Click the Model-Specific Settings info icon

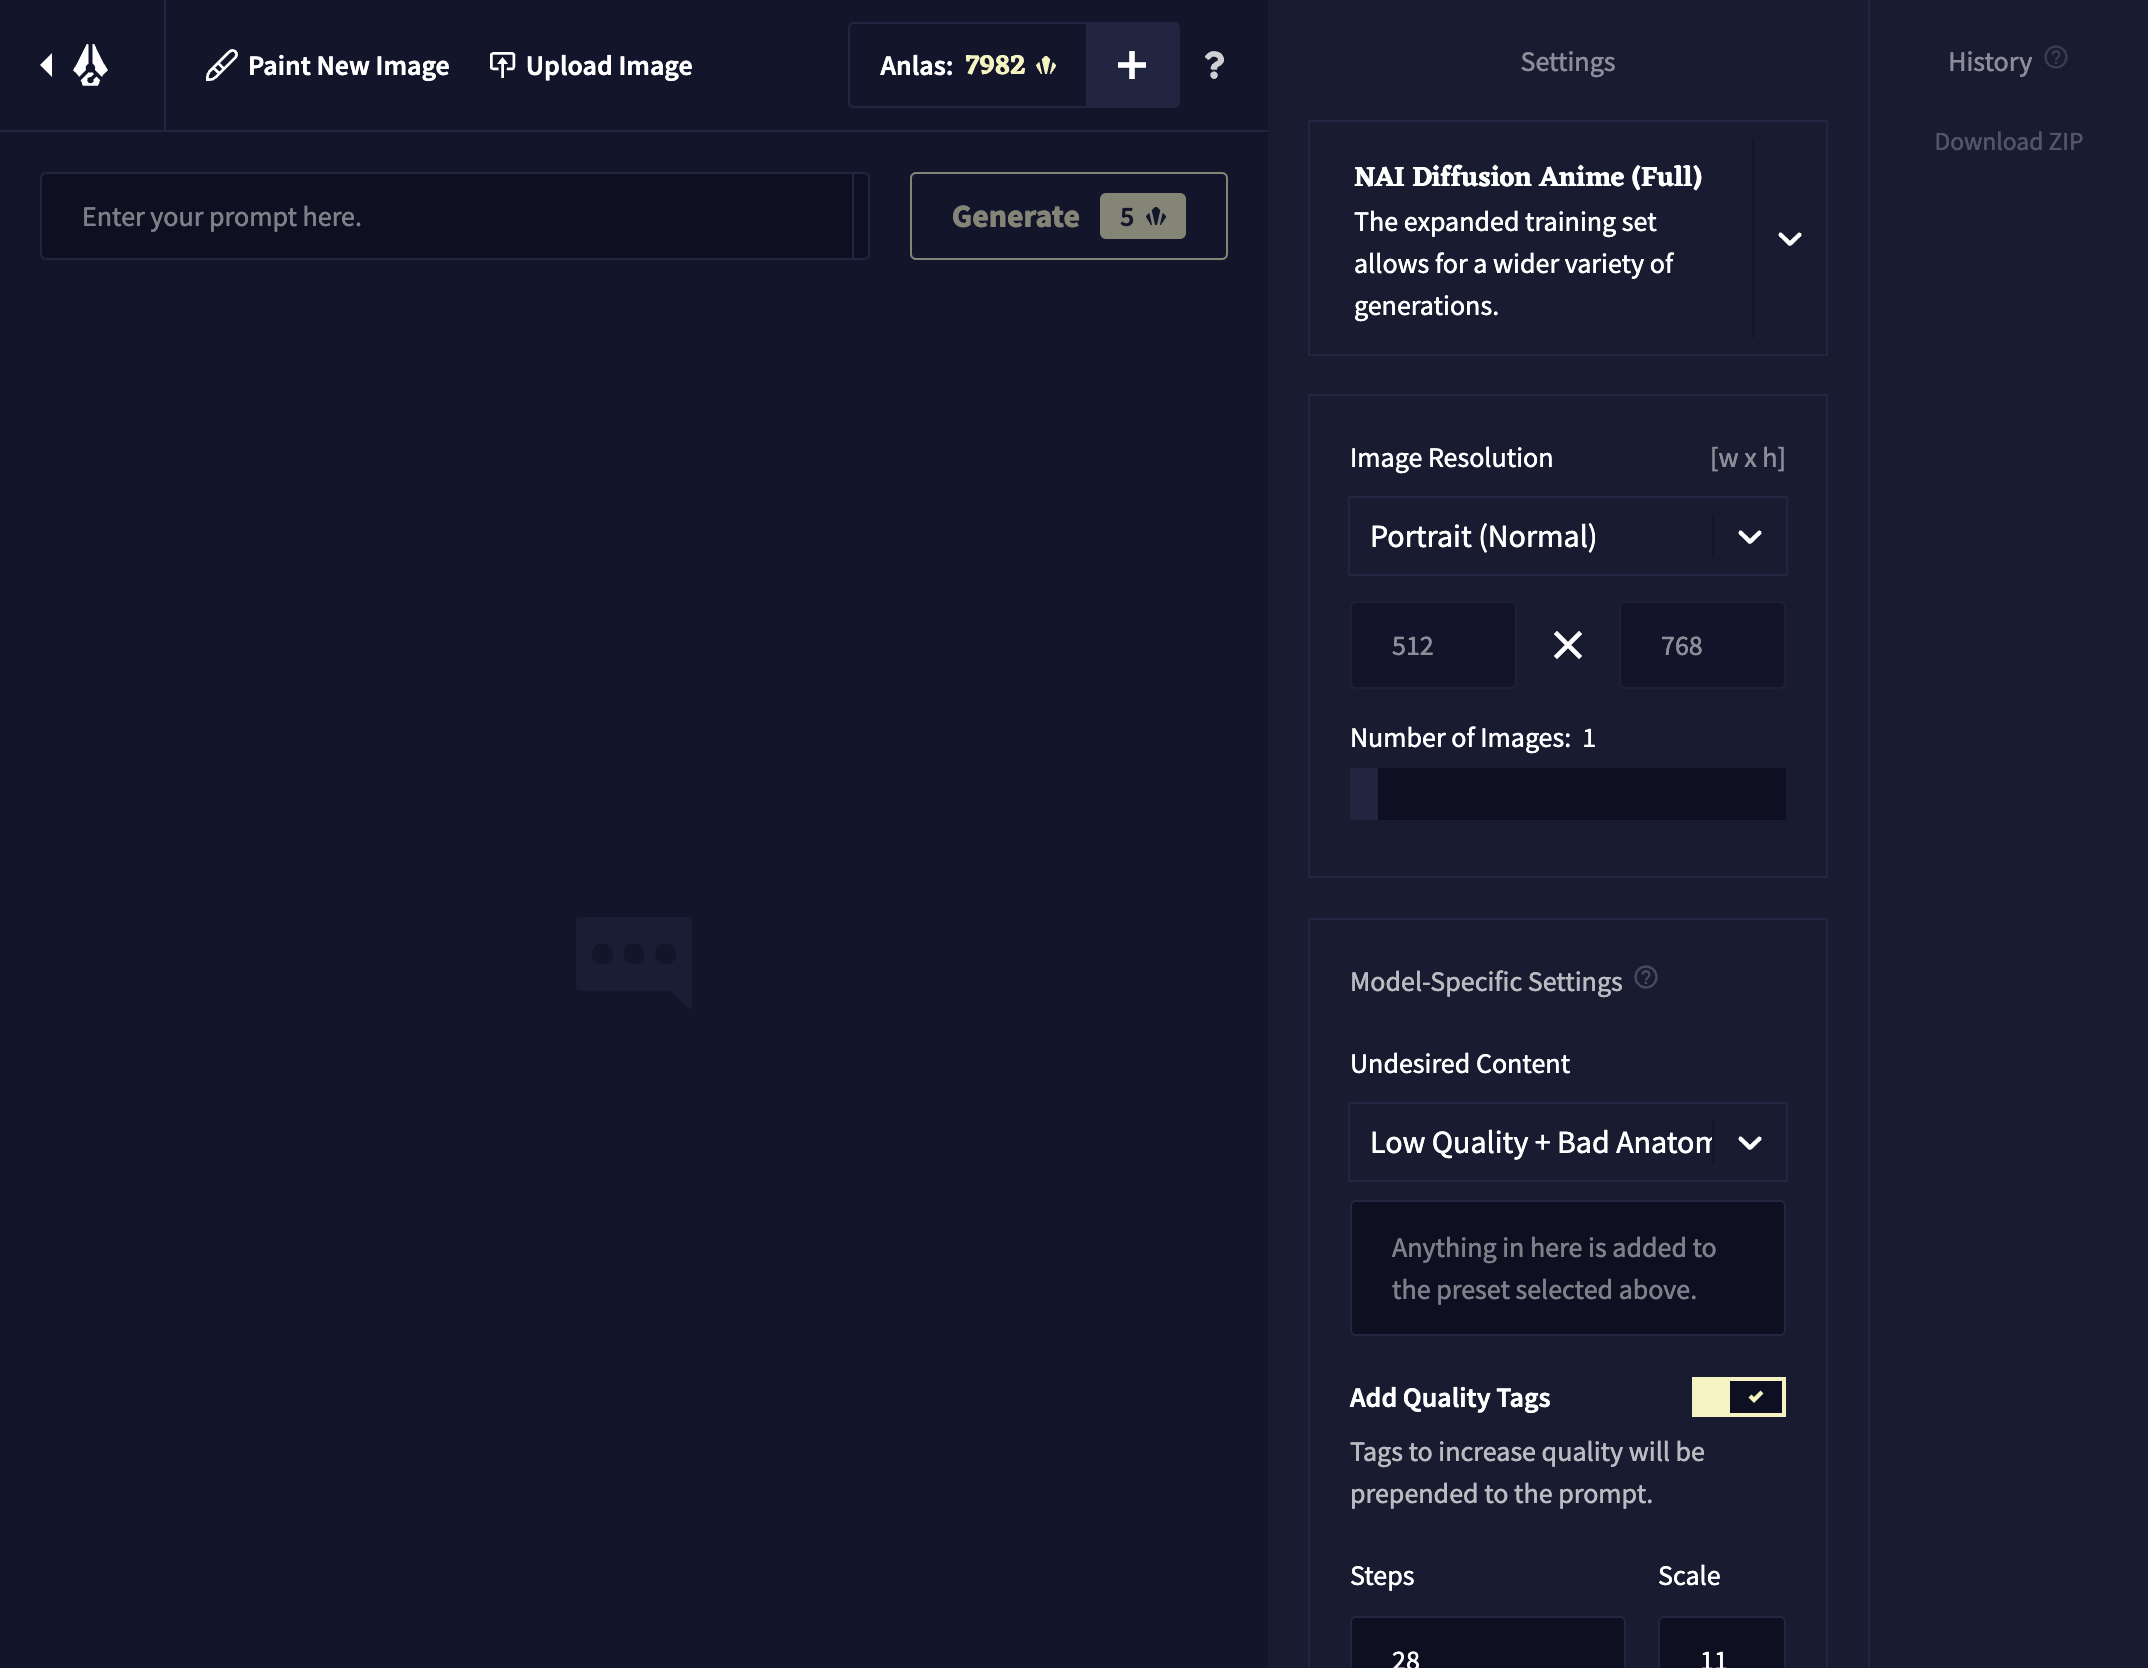1645,977
